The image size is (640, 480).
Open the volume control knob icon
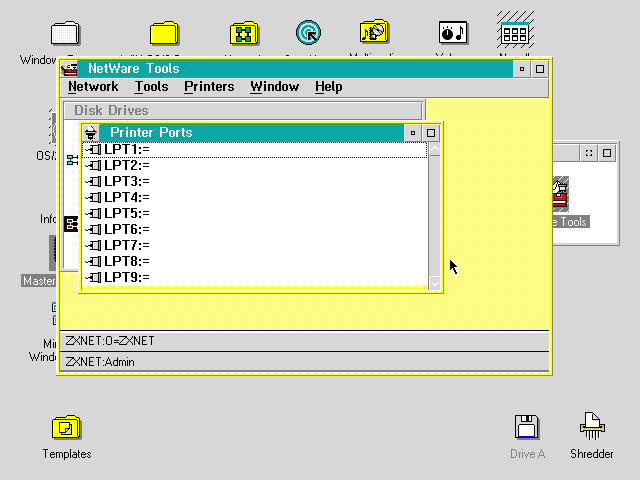[x=453, y=33]
